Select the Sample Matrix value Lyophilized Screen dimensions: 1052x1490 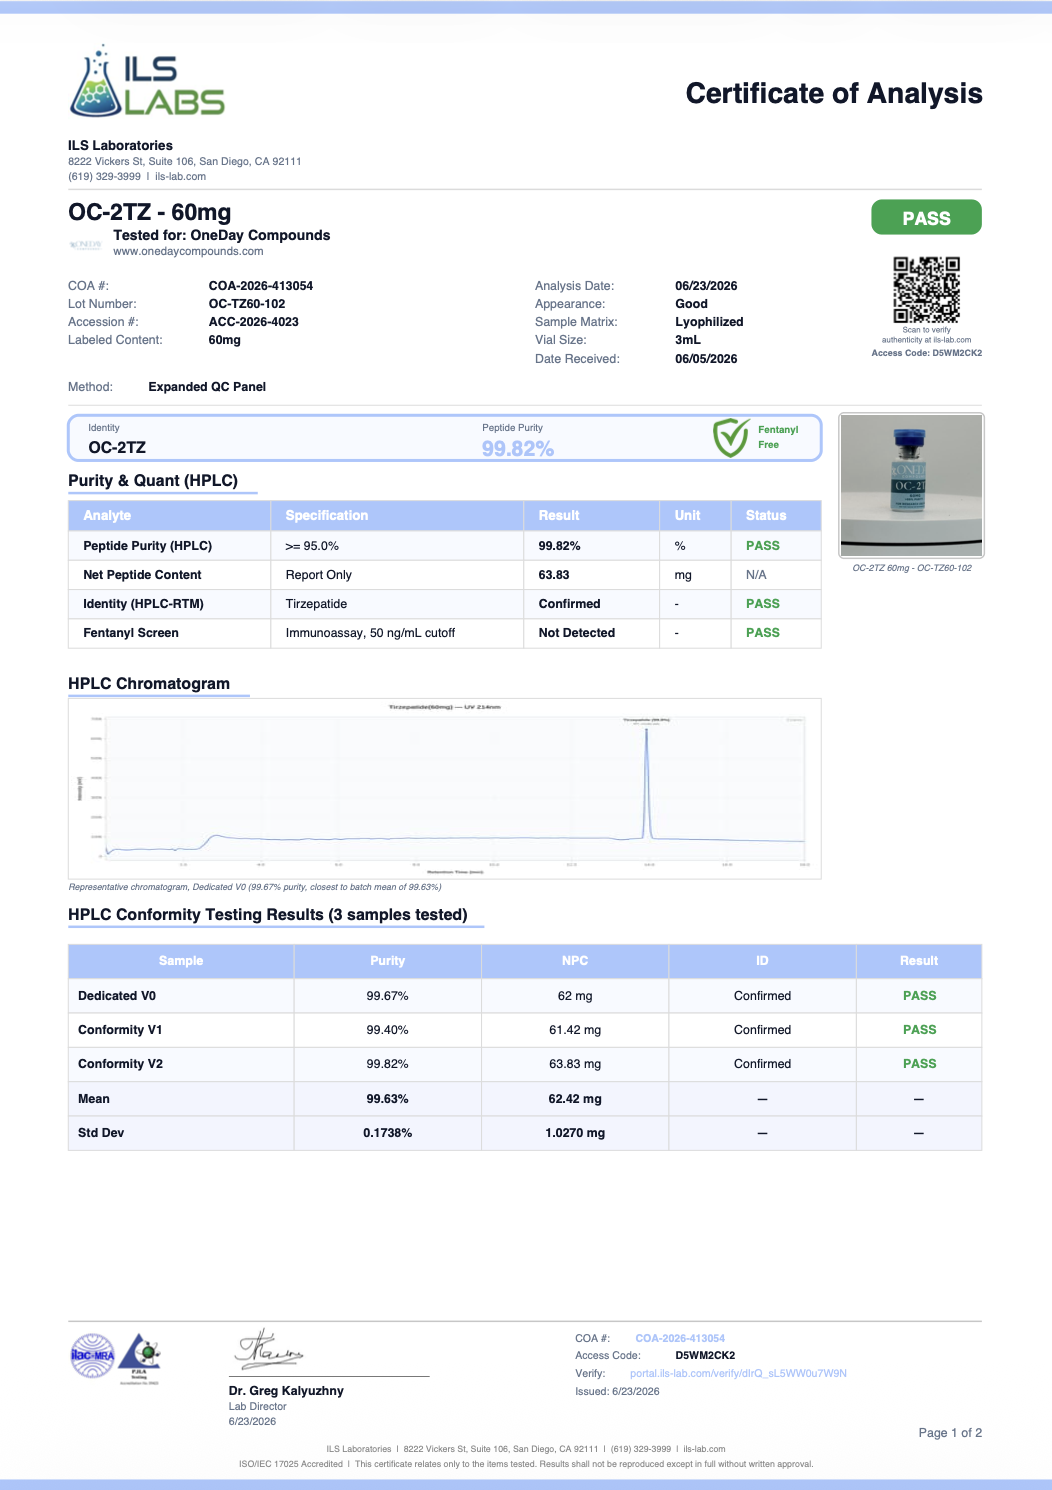coord(709,322)
